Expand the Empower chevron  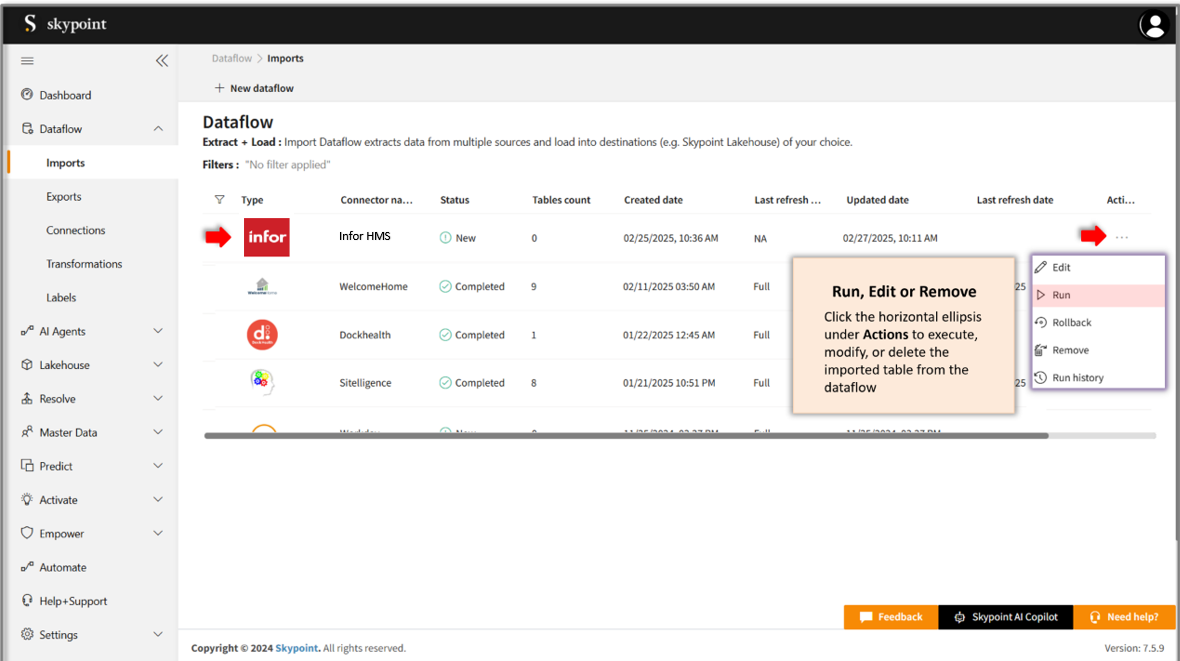tap(158, 533)
